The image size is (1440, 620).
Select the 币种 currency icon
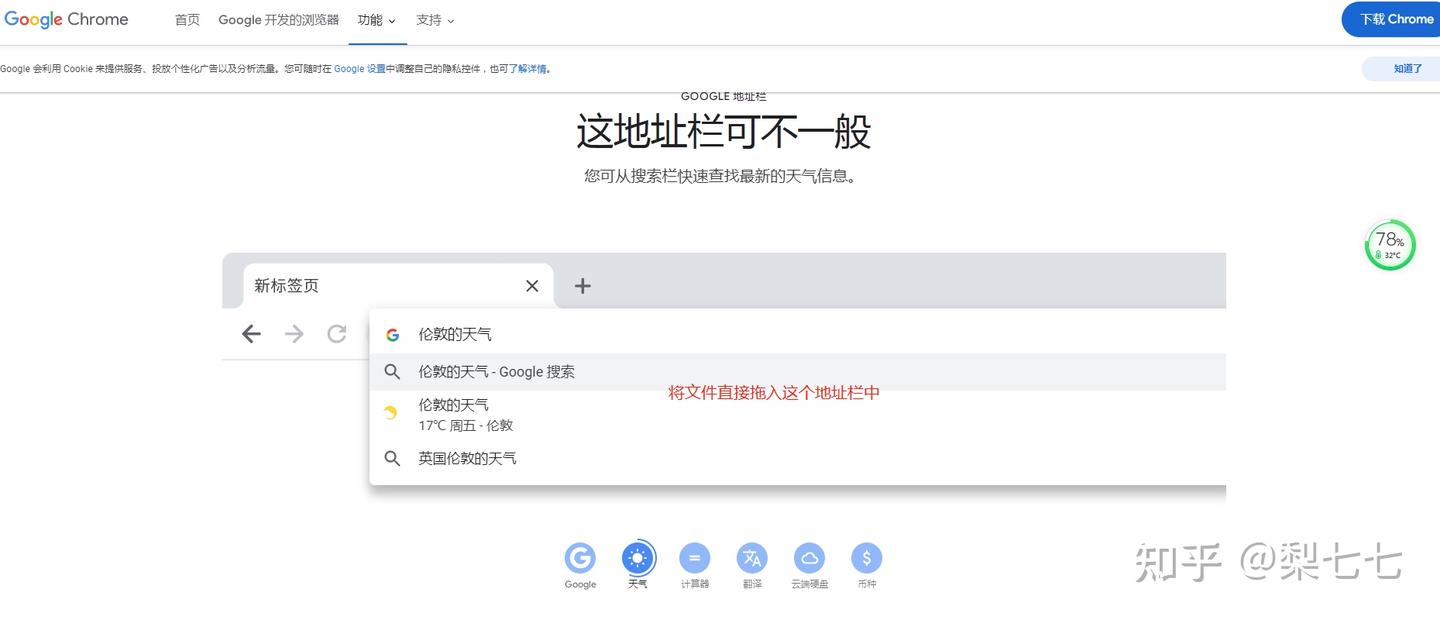[x=866, y=558]
